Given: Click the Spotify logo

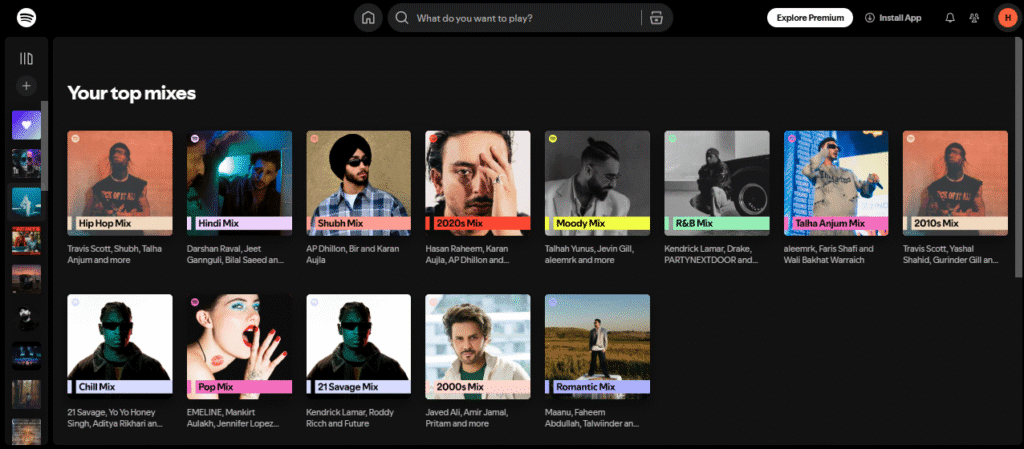Looking at the screenshot, I should [26, 18].
